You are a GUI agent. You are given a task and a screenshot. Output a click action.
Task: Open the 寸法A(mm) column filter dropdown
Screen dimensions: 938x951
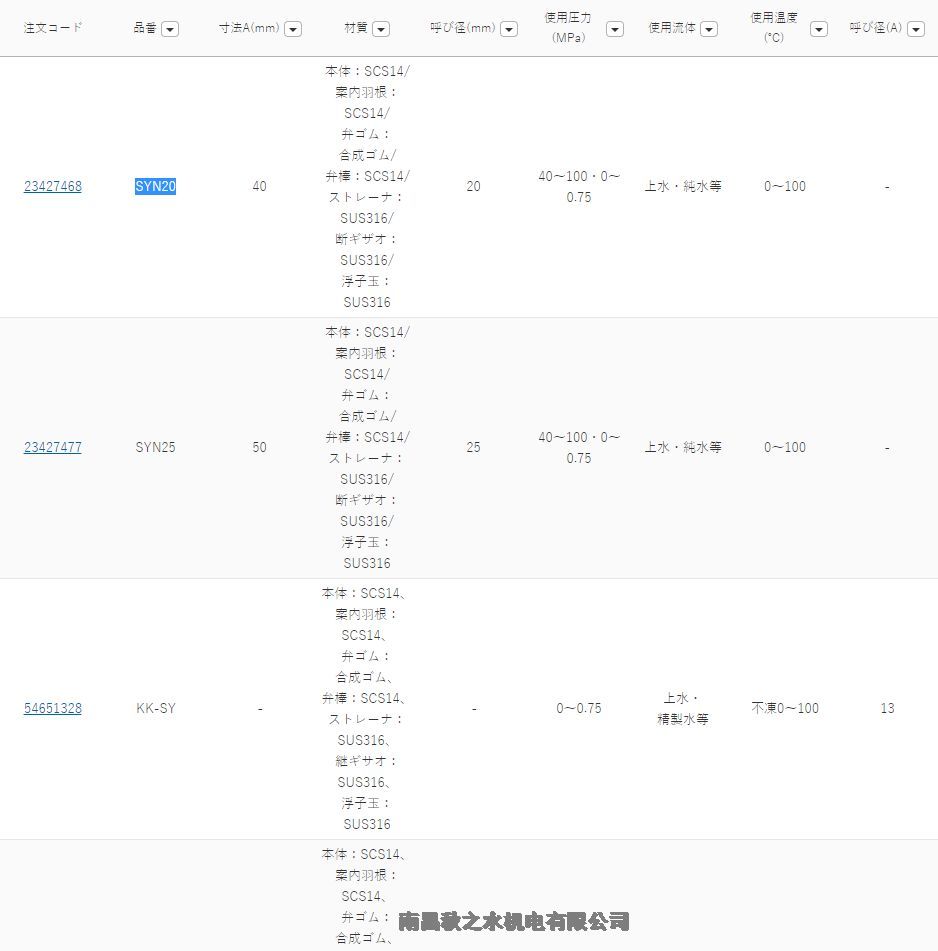293,29
